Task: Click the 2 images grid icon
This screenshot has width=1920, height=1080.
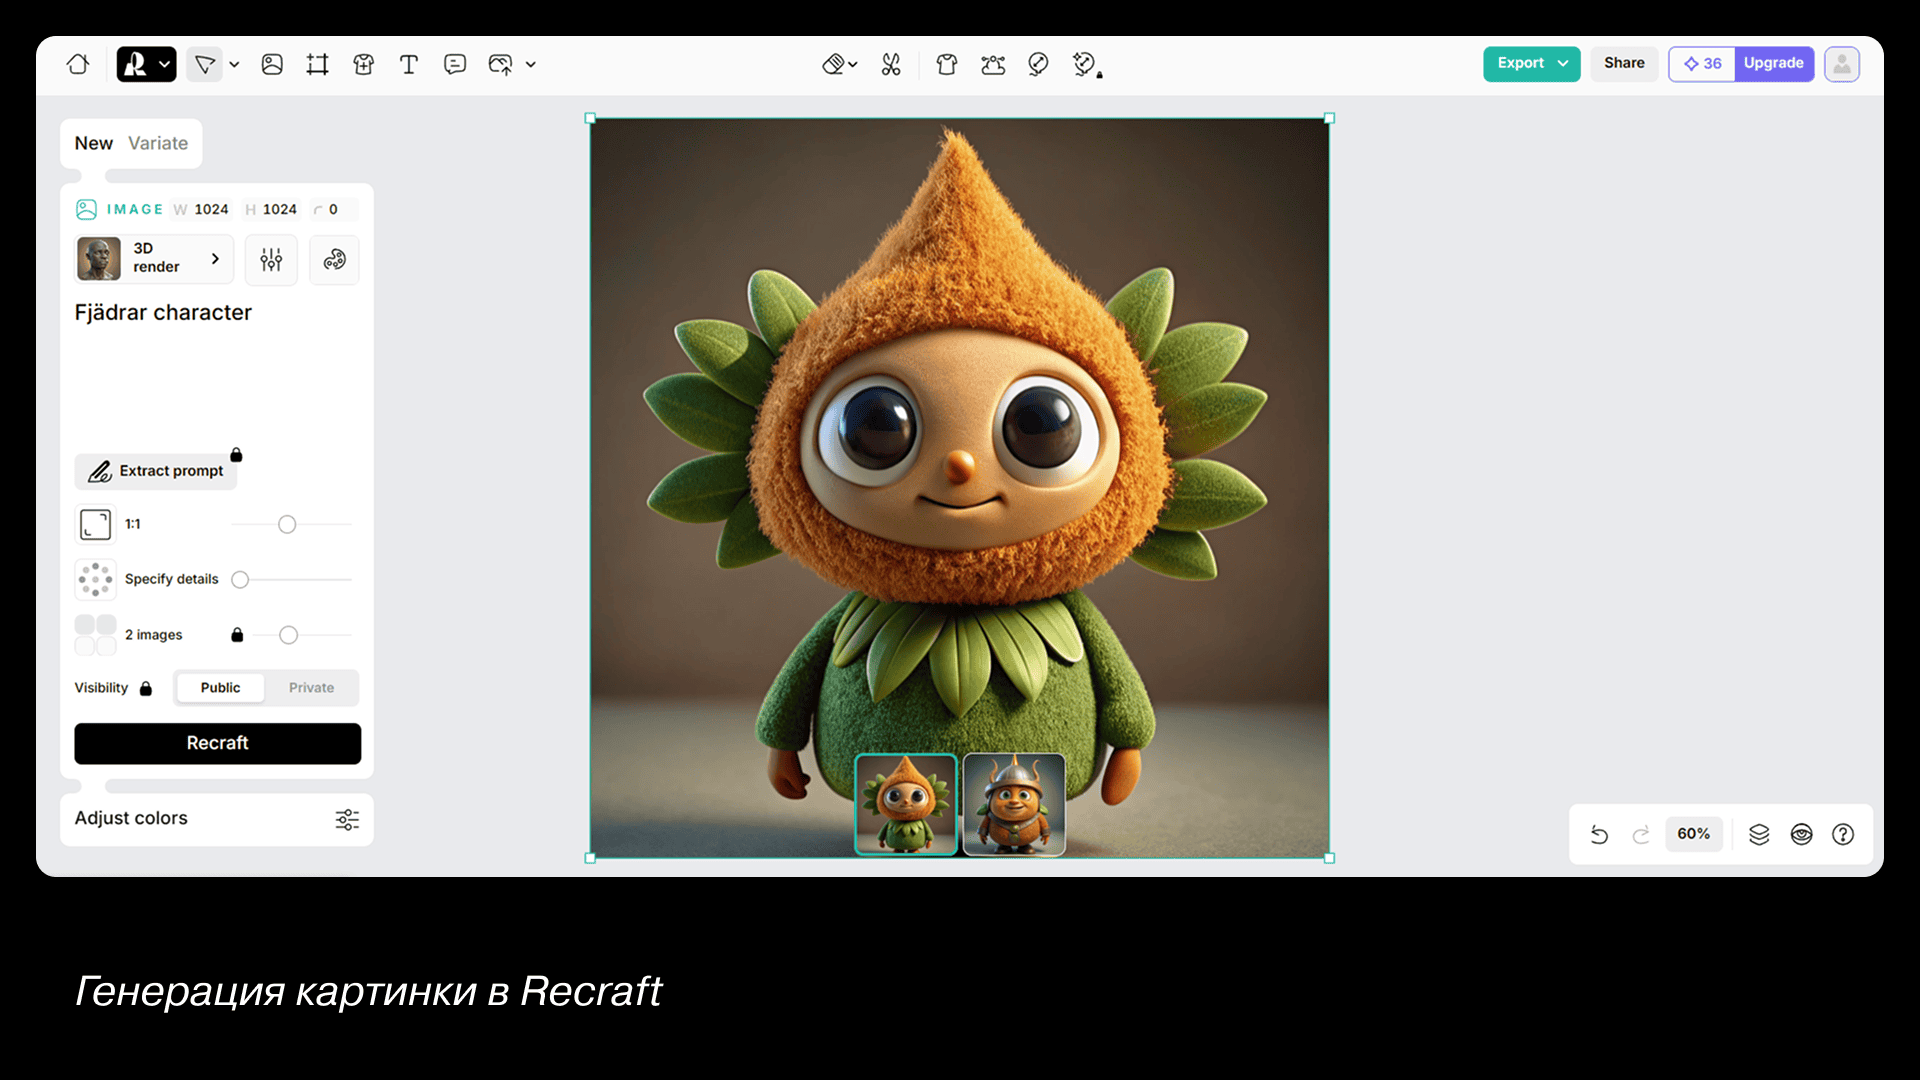Action: (x=96, y=635)
